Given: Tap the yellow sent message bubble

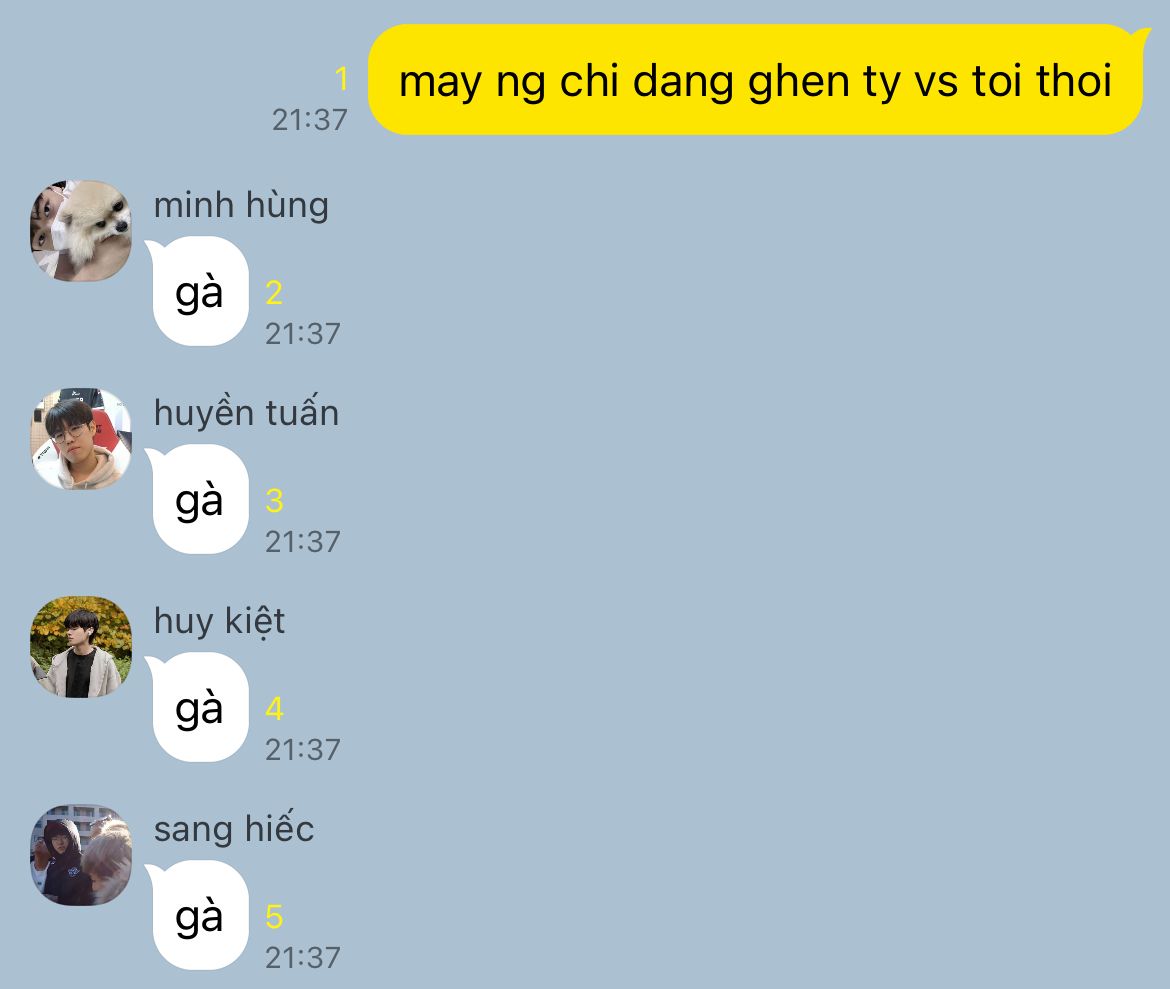Looking at the screenshot, I should point(757,80).
